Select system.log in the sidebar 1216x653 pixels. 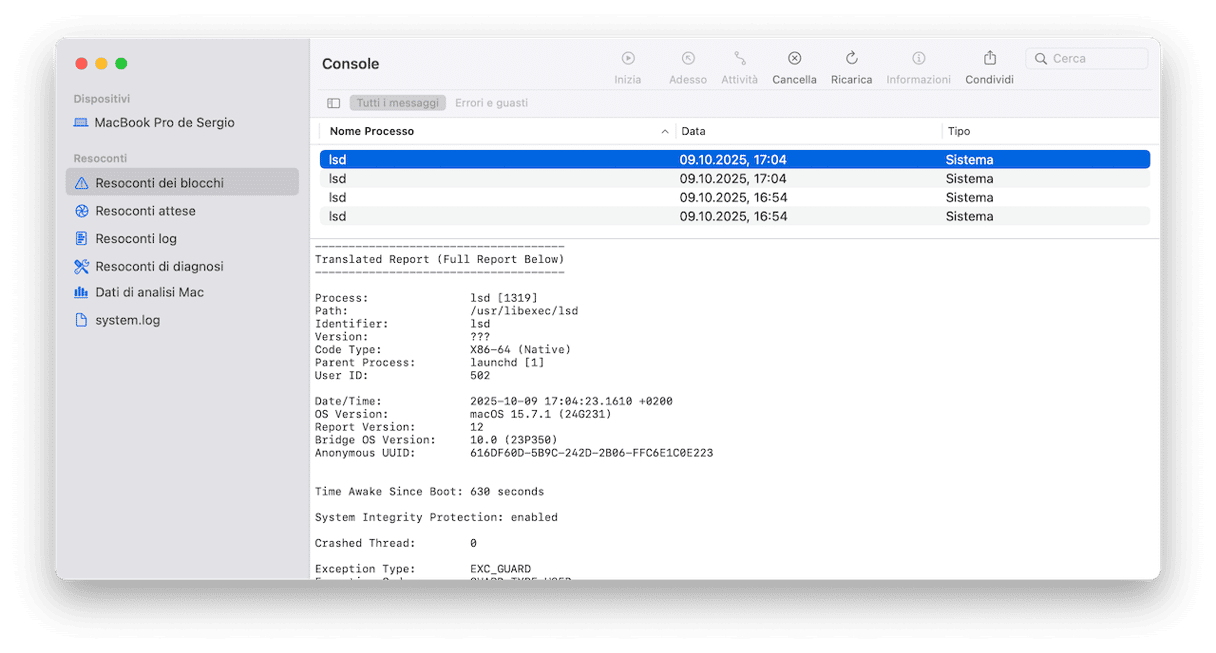pyautogui.click(x=127, y=320)
